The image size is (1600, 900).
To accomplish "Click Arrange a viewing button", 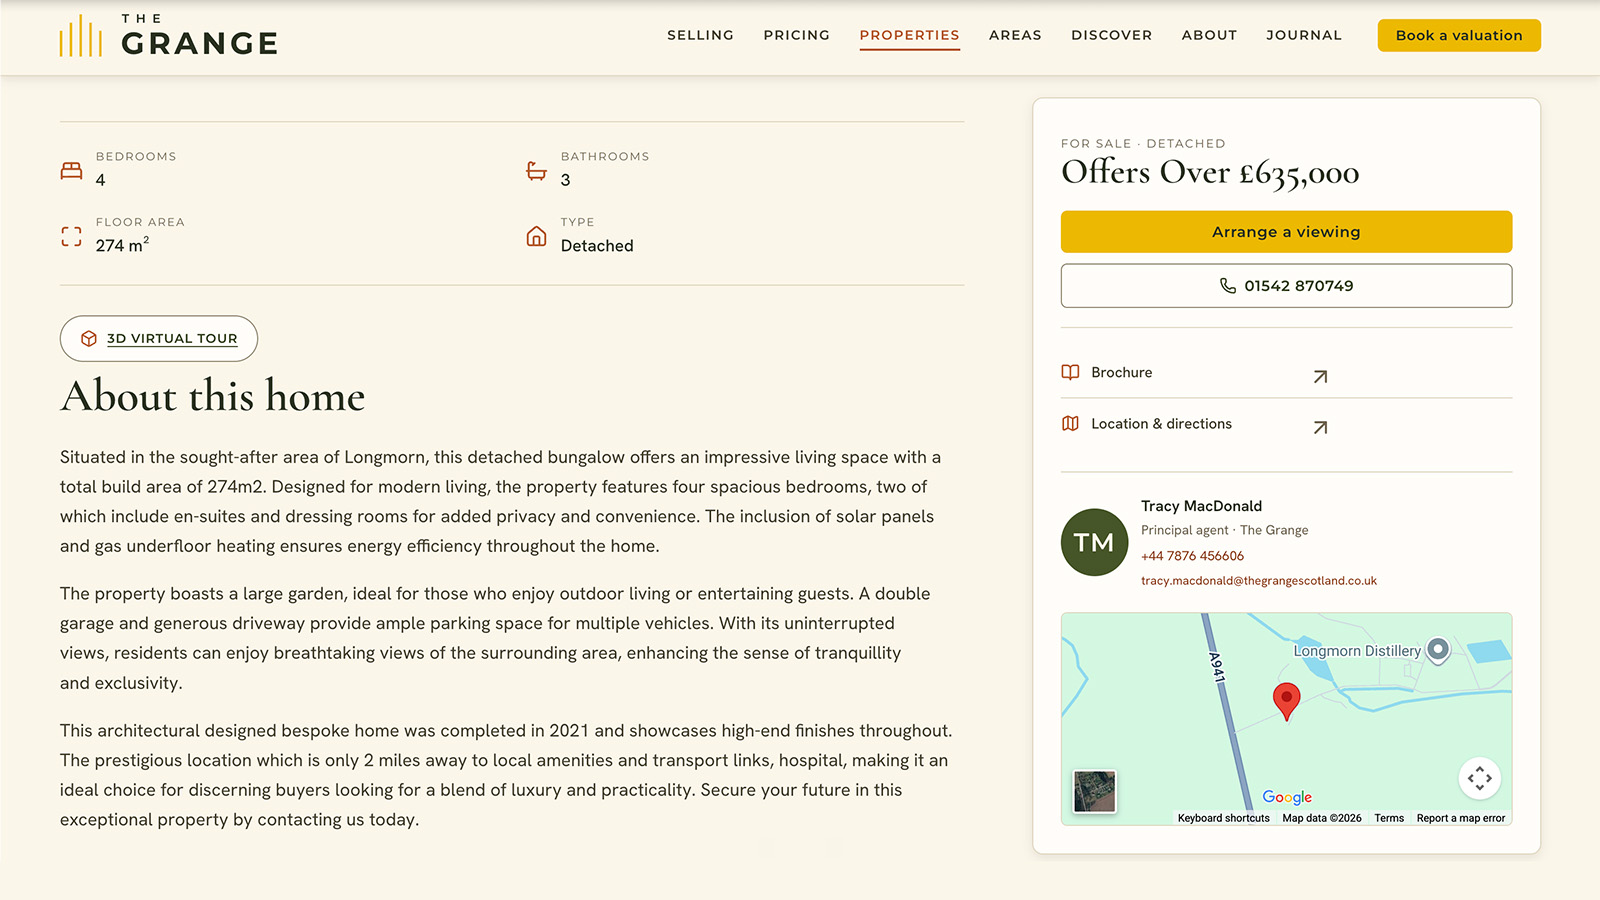I will [1286, 232].
